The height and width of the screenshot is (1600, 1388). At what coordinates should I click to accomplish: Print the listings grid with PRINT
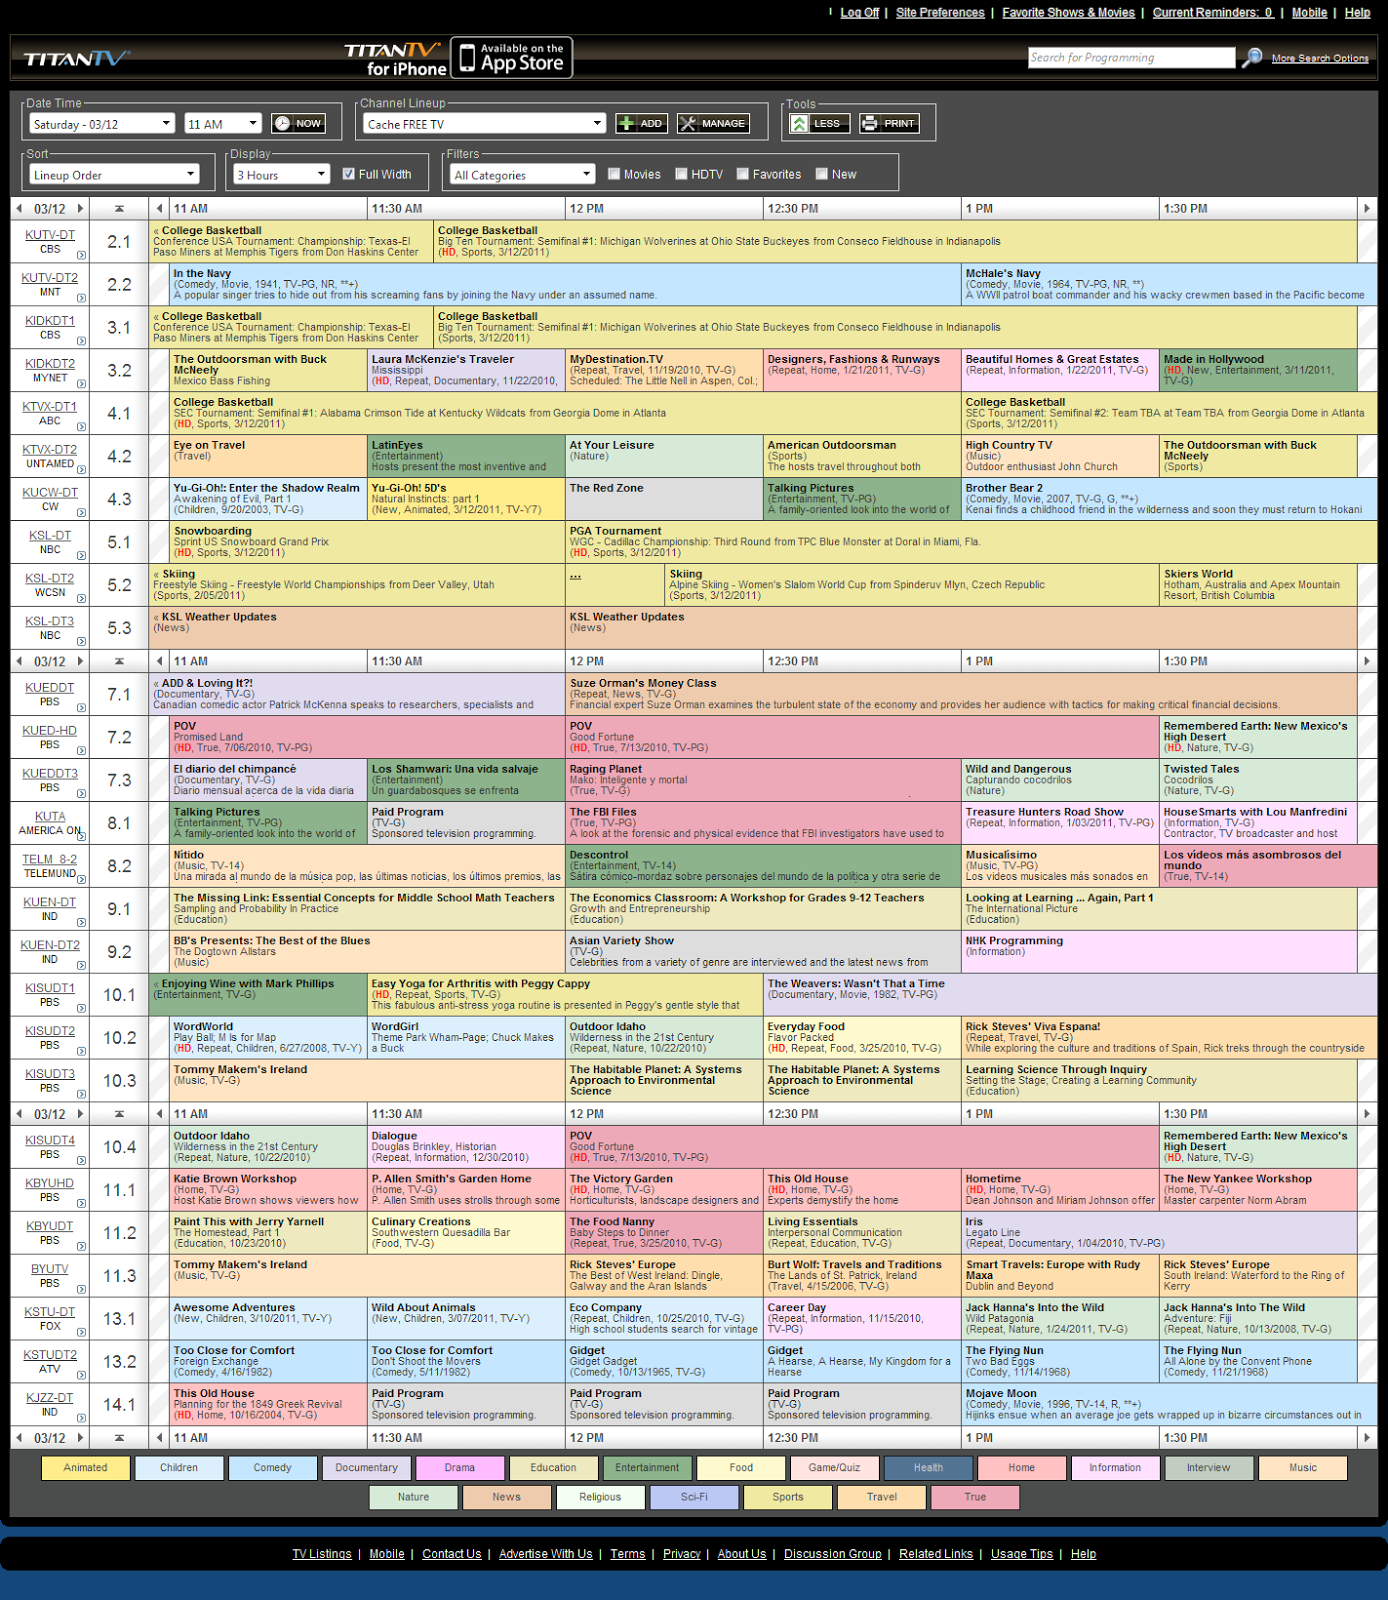[x=890, y=123]
